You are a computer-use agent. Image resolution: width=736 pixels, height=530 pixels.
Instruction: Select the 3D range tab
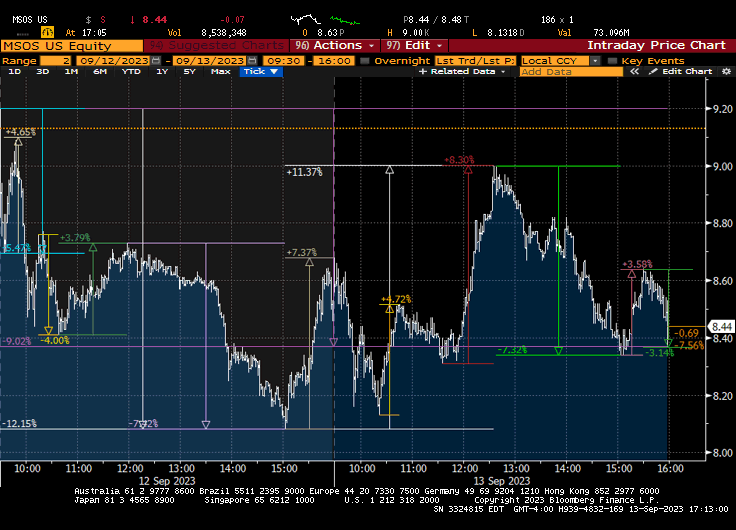[43, 71]
